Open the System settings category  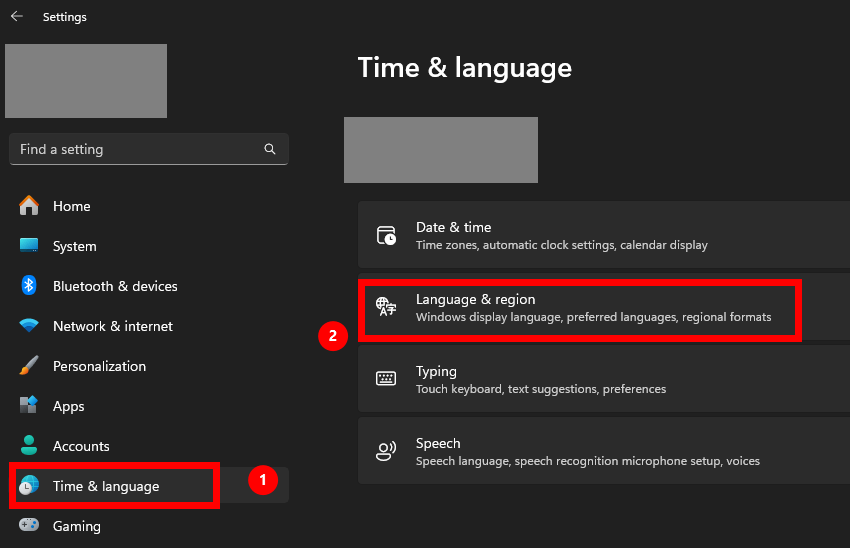[74, 246]
